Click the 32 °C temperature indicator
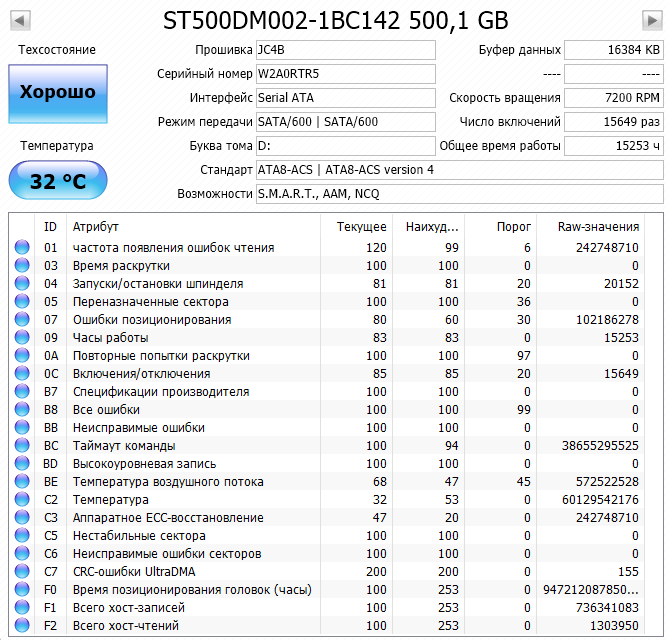Screen dimensions: 667x640 pos(58,180)
